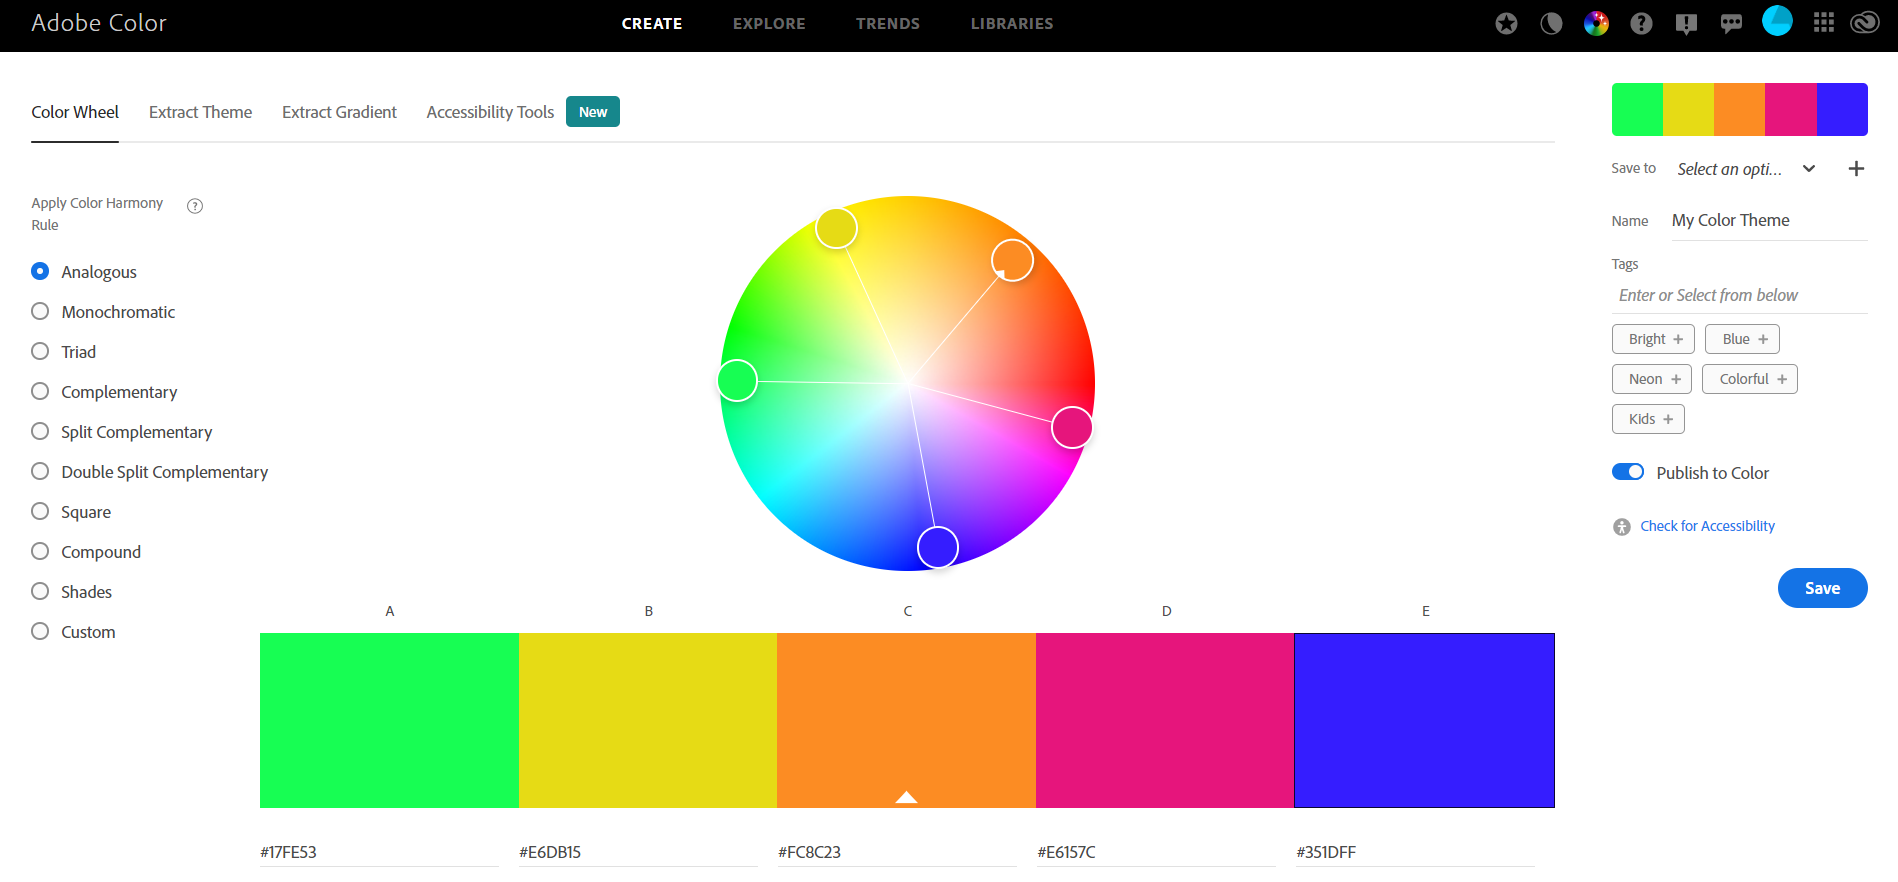Switch to the Color Wheel tab

75,112
